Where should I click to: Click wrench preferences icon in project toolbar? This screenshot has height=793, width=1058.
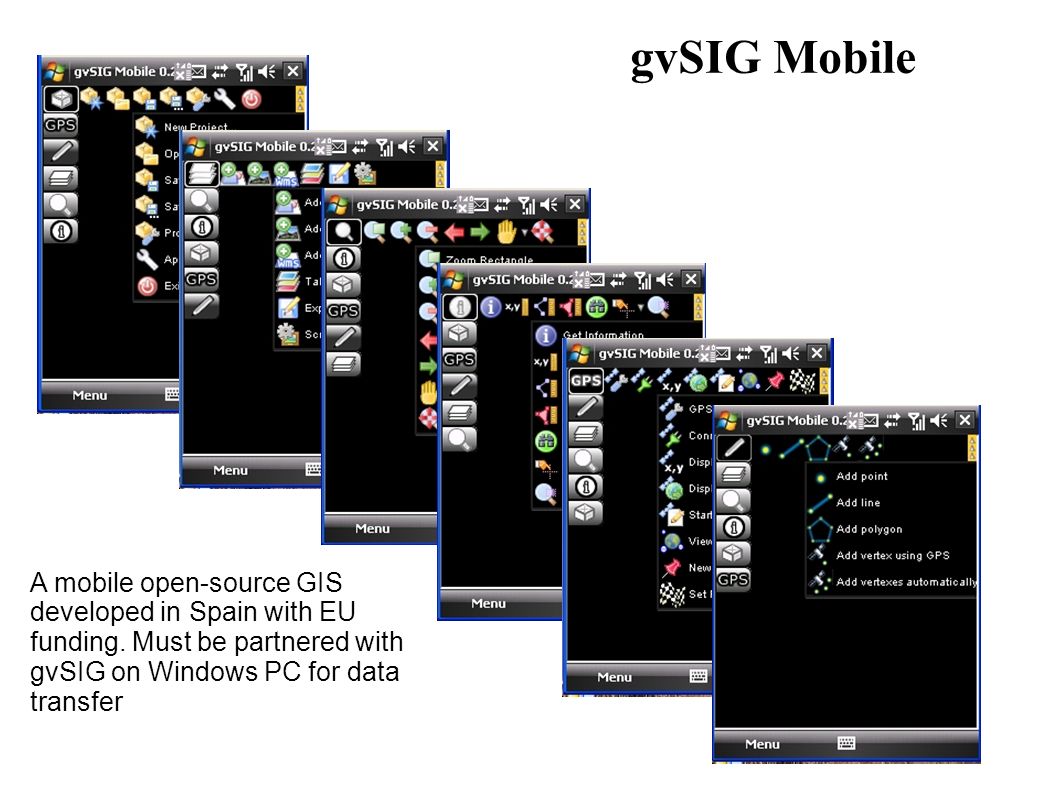224,99
